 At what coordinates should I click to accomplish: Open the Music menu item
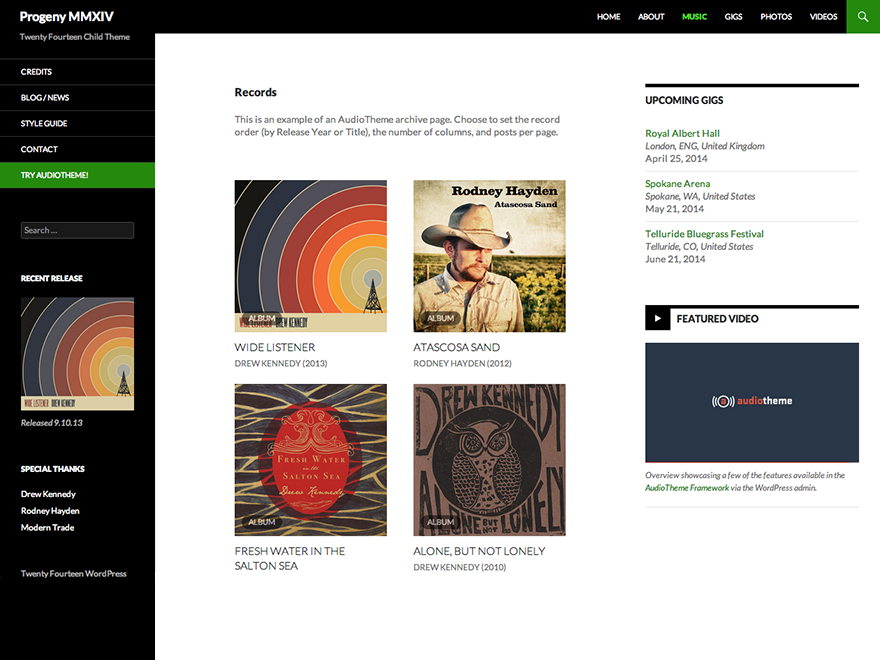pos(694,17)
